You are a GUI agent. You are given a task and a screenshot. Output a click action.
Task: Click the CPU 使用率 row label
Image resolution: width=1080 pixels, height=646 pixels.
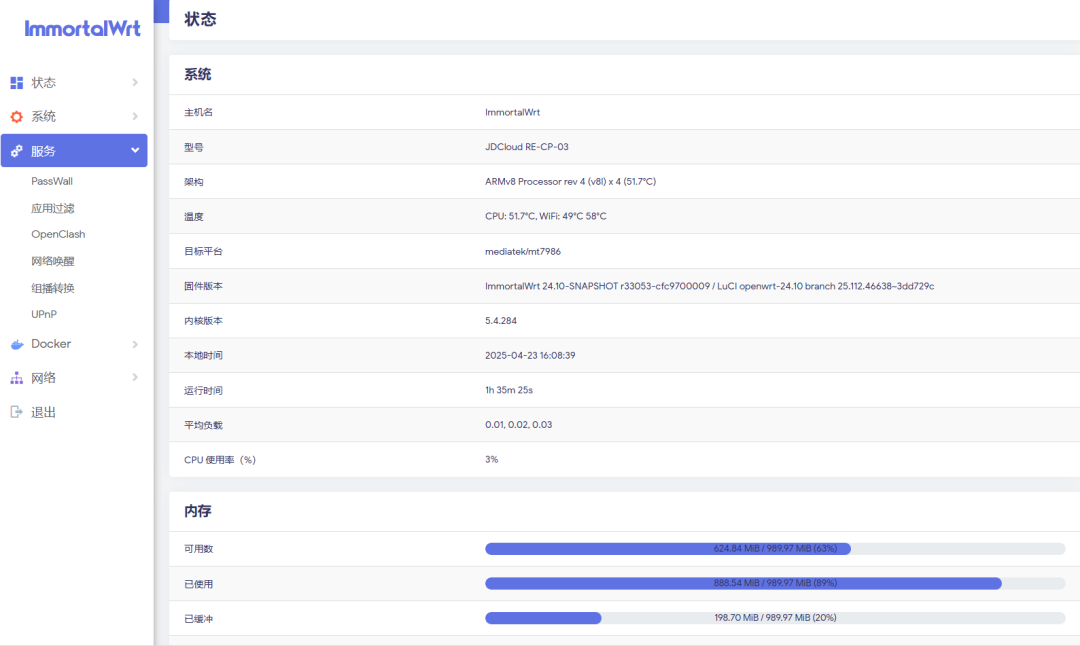point(220,460)
